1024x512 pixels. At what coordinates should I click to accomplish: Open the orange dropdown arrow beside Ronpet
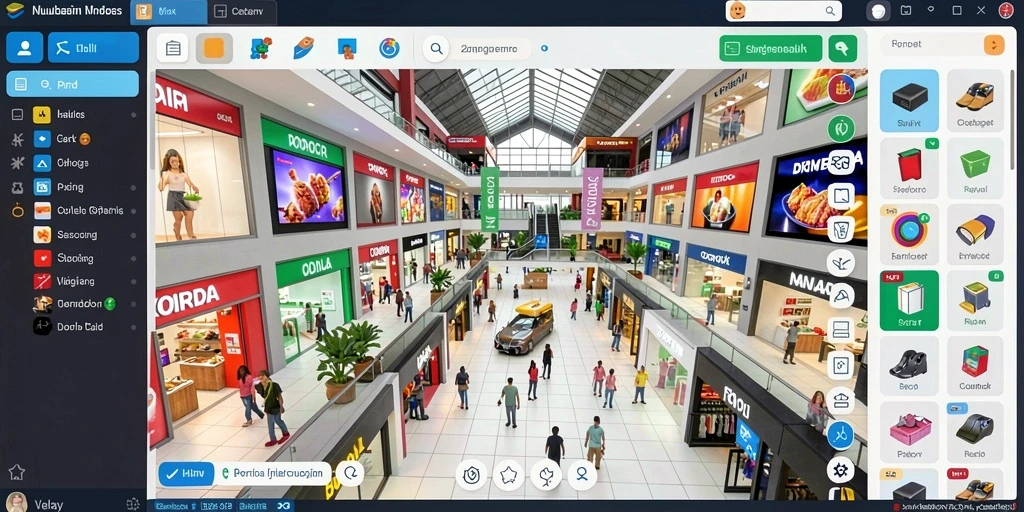click(x=993, y=44)
